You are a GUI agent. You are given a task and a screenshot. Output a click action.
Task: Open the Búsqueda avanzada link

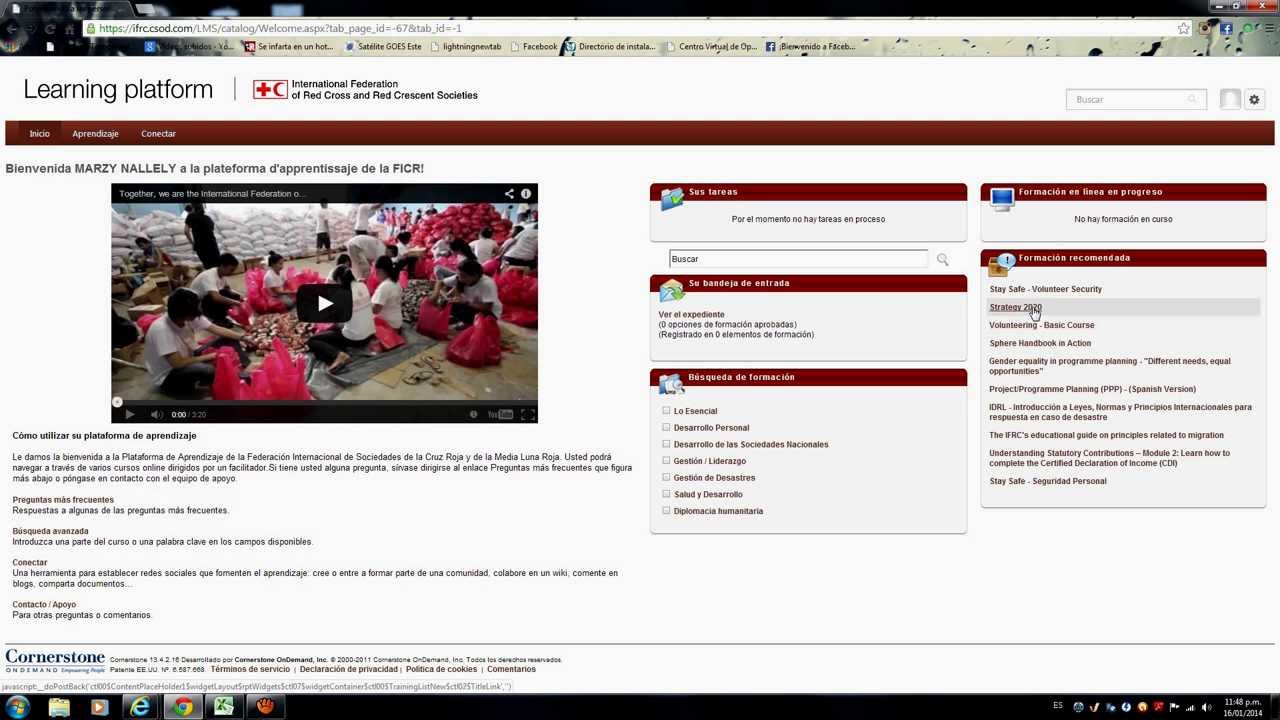50,531
